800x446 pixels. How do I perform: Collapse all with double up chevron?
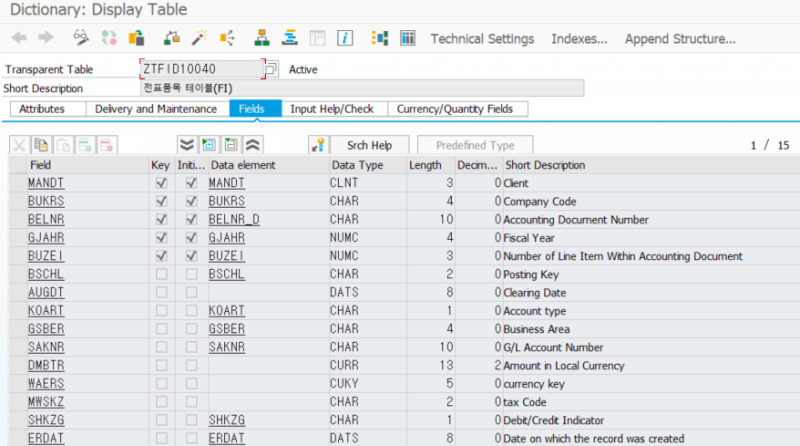coord(253,145)
